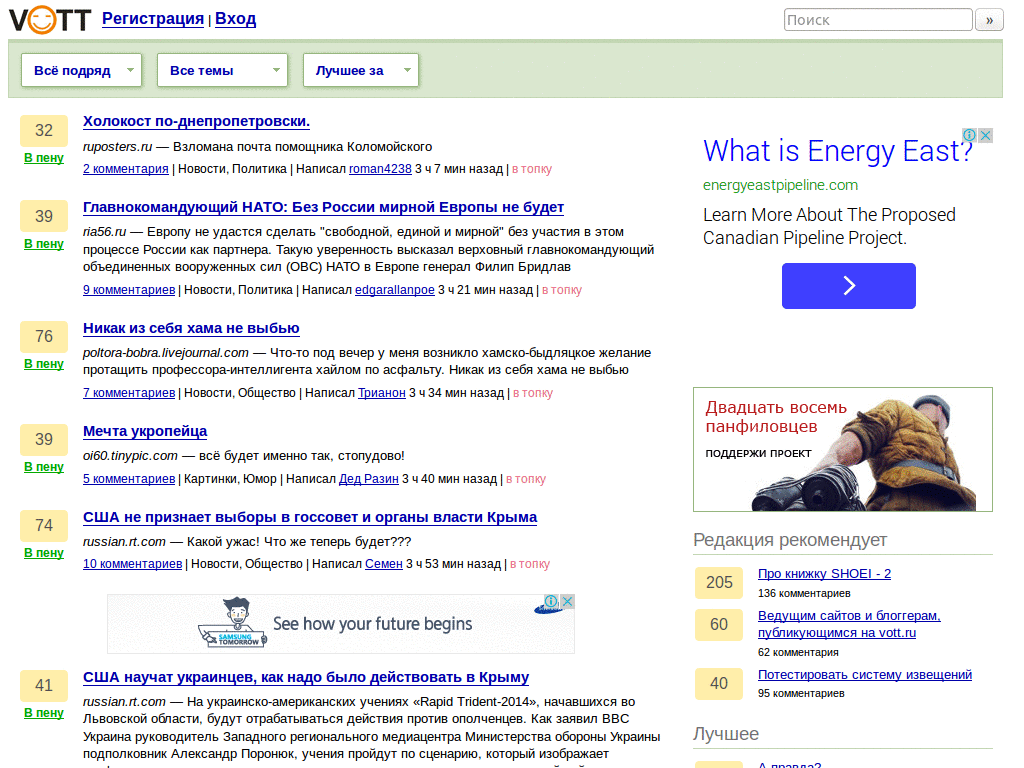Screen dimensions: 1024x768
Task: Click В пену under first score 39
Action: tap(44, 244)
